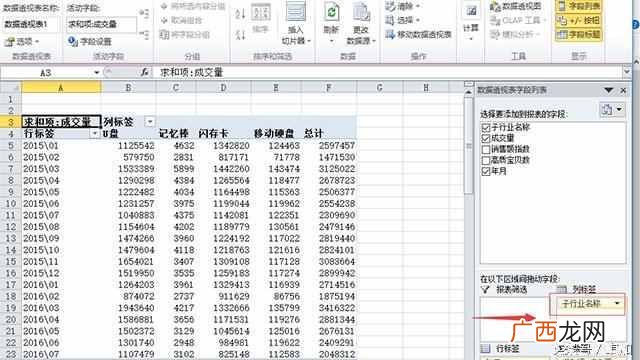Uncheck the 子行业名称 field checkbox
This screenshot has width=640, height=360.
486,128
